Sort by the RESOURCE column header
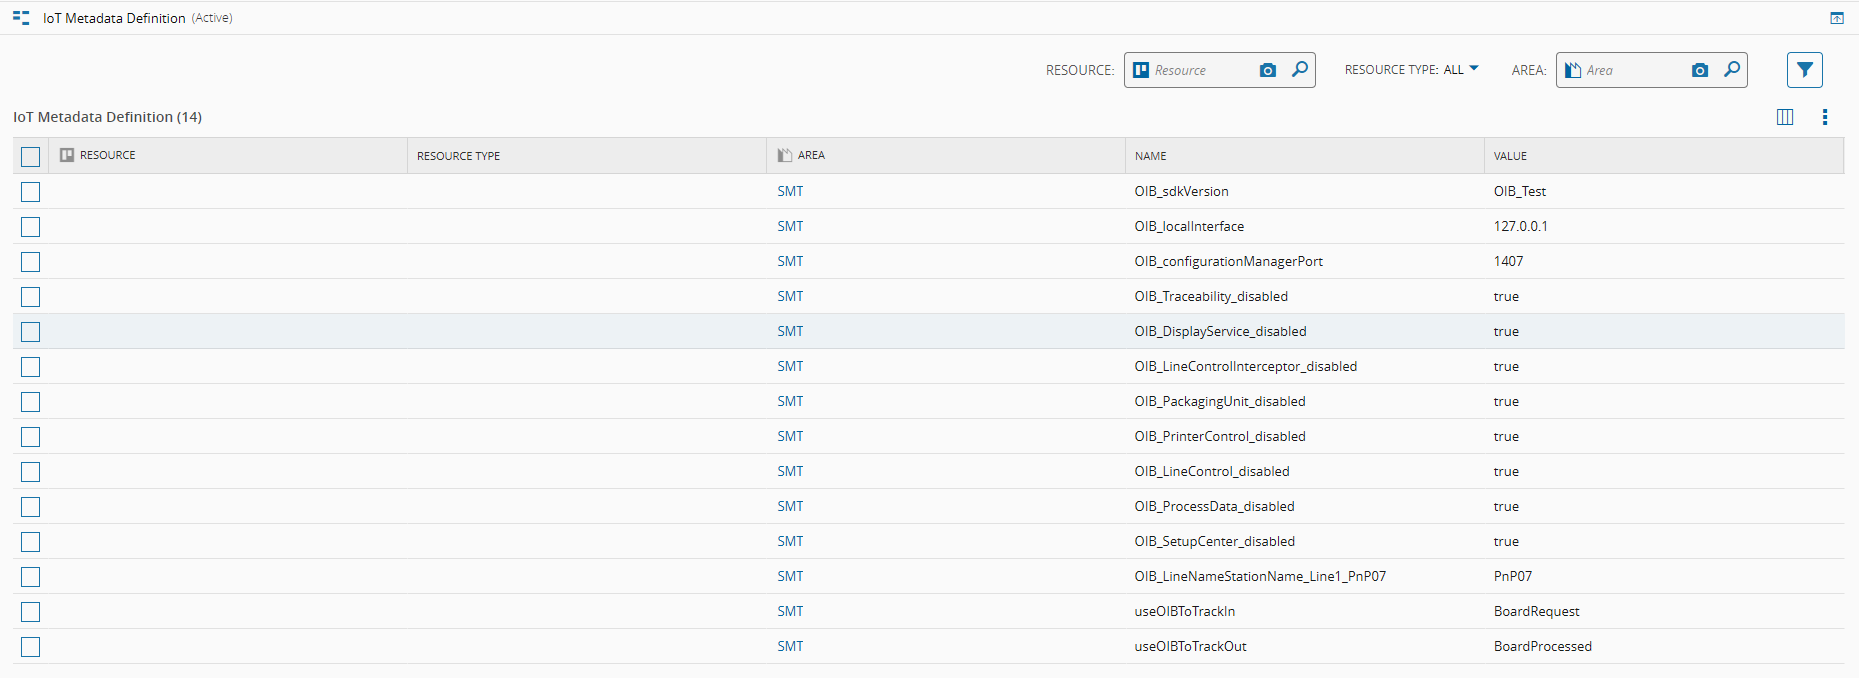This screenshot has width=1859, height=678. tap(228, 155)
